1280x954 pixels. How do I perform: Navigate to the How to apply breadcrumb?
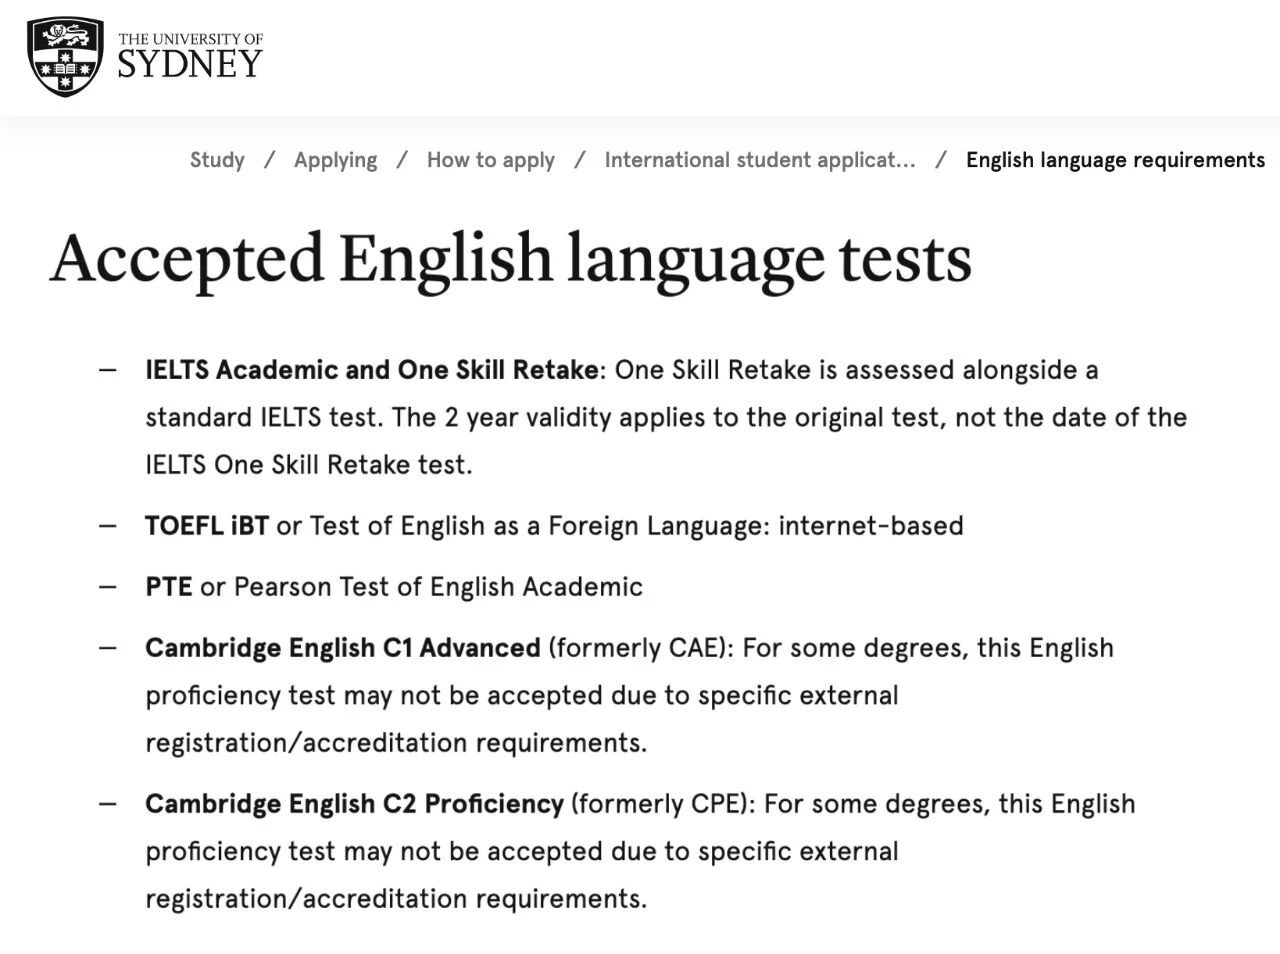click(x=490, y=160)
